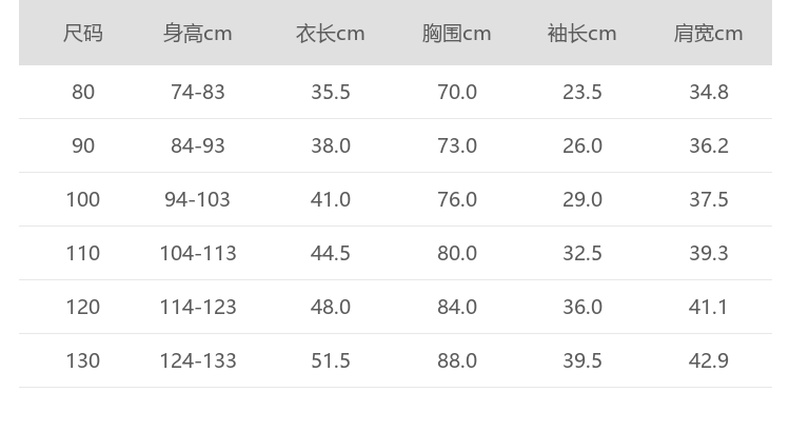Select the 104-113 height cell
Image resolution: width=790 pixels, height=431 pixels.
(198, 254)
